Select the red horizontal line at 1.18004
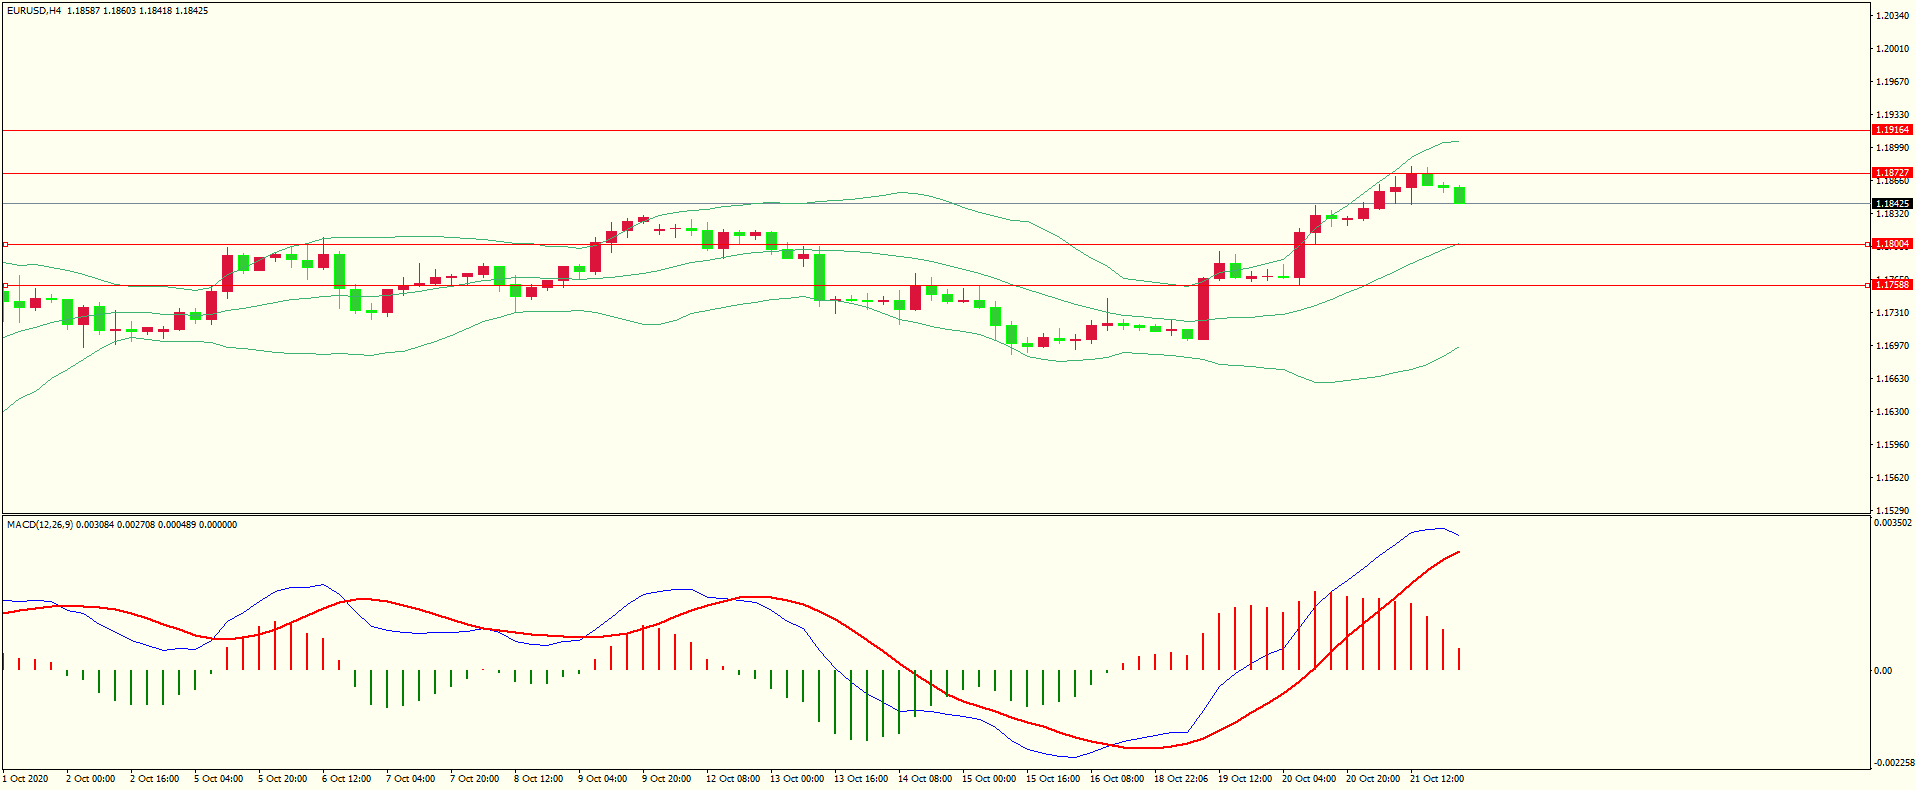Viewport: 1916px width, 790px height. (935, 244)
